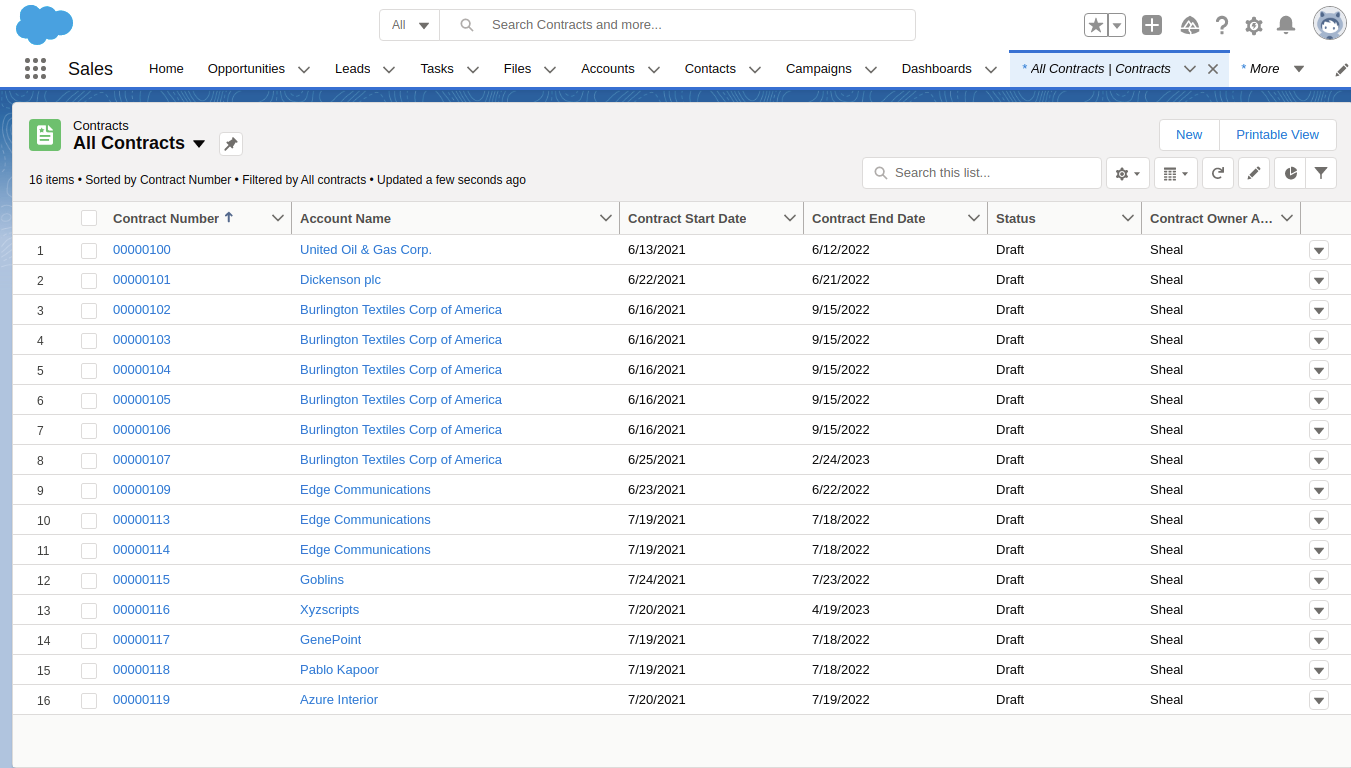Screen dimensions: 1351x768
Task: Select checkbox for contract 00000116
Action: pos(89,611)
